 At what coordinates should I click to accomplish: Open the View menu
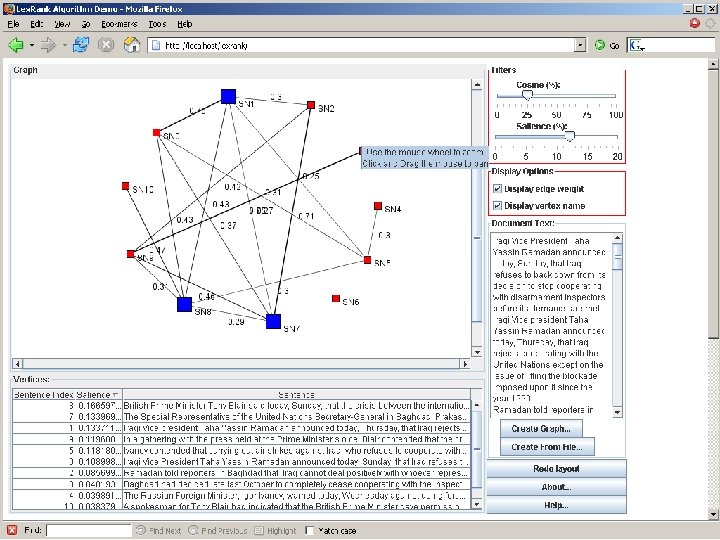(x=62, y=24)
